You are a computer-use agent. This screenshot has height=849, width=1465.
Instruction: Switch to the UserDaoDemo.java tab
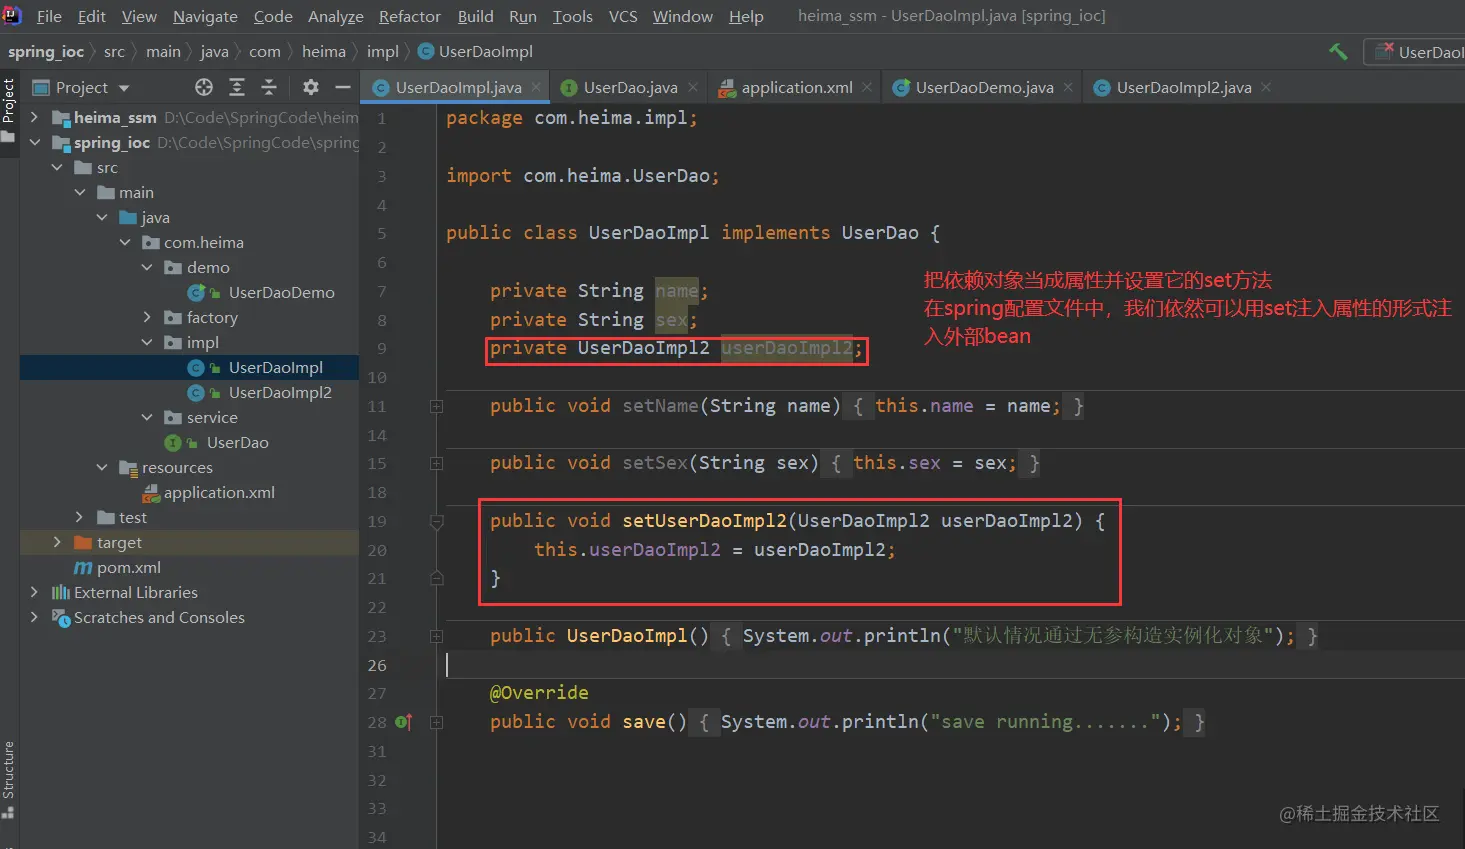point(984,87)
